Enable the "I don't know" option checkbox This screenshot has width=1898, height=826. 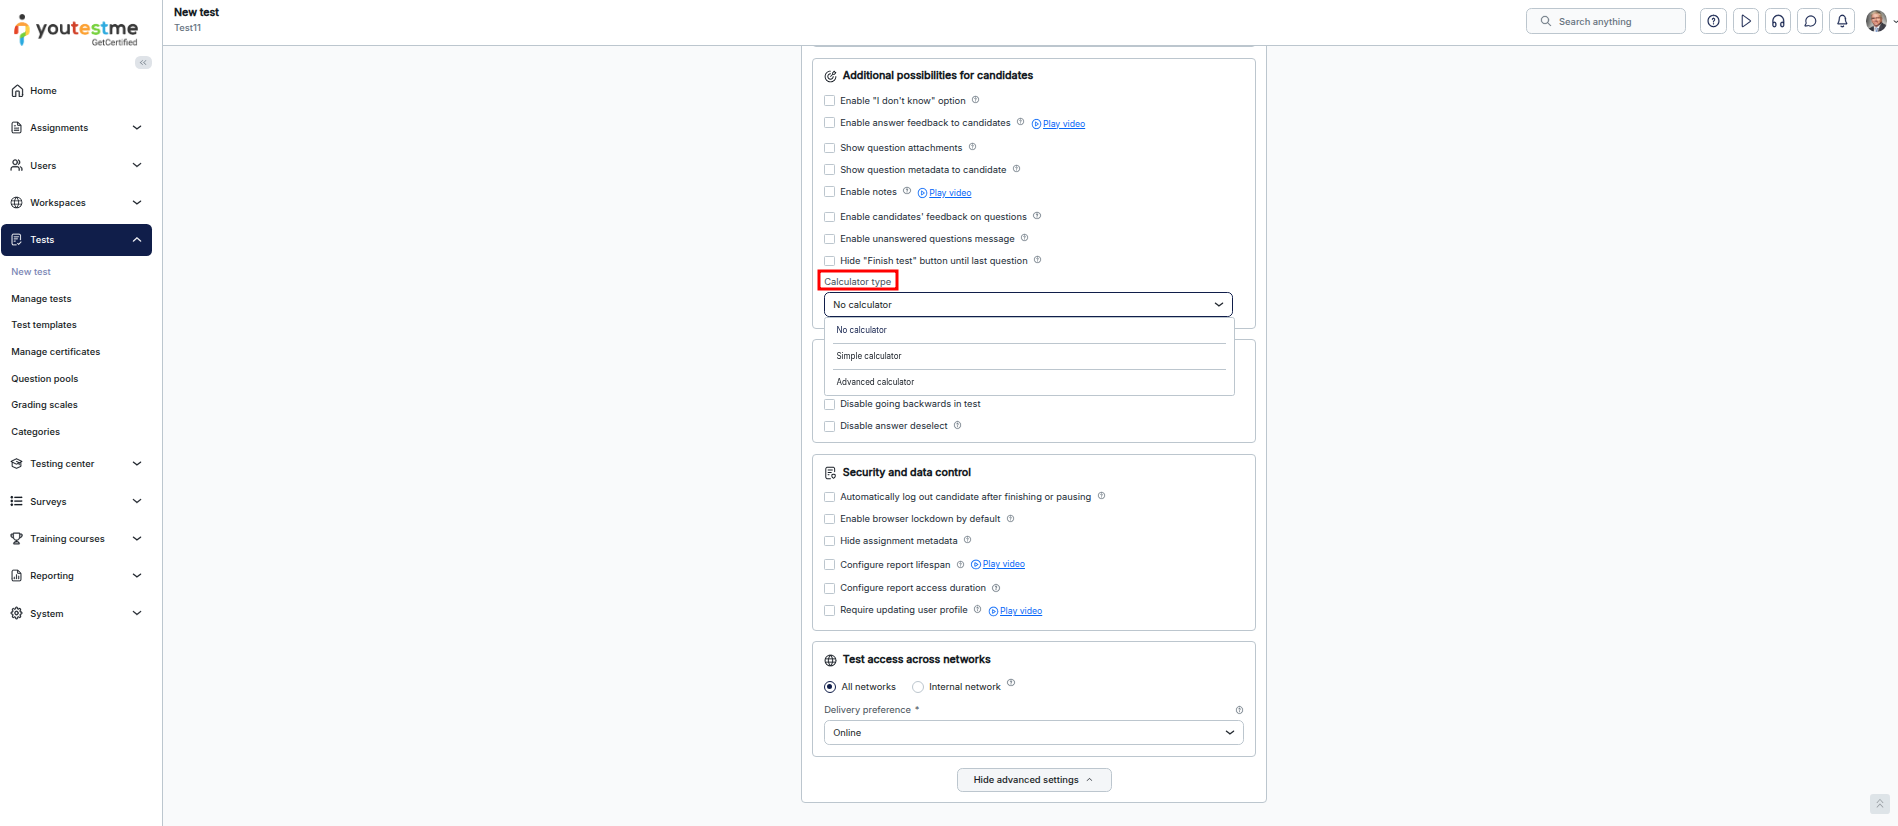tap(829, 101)
